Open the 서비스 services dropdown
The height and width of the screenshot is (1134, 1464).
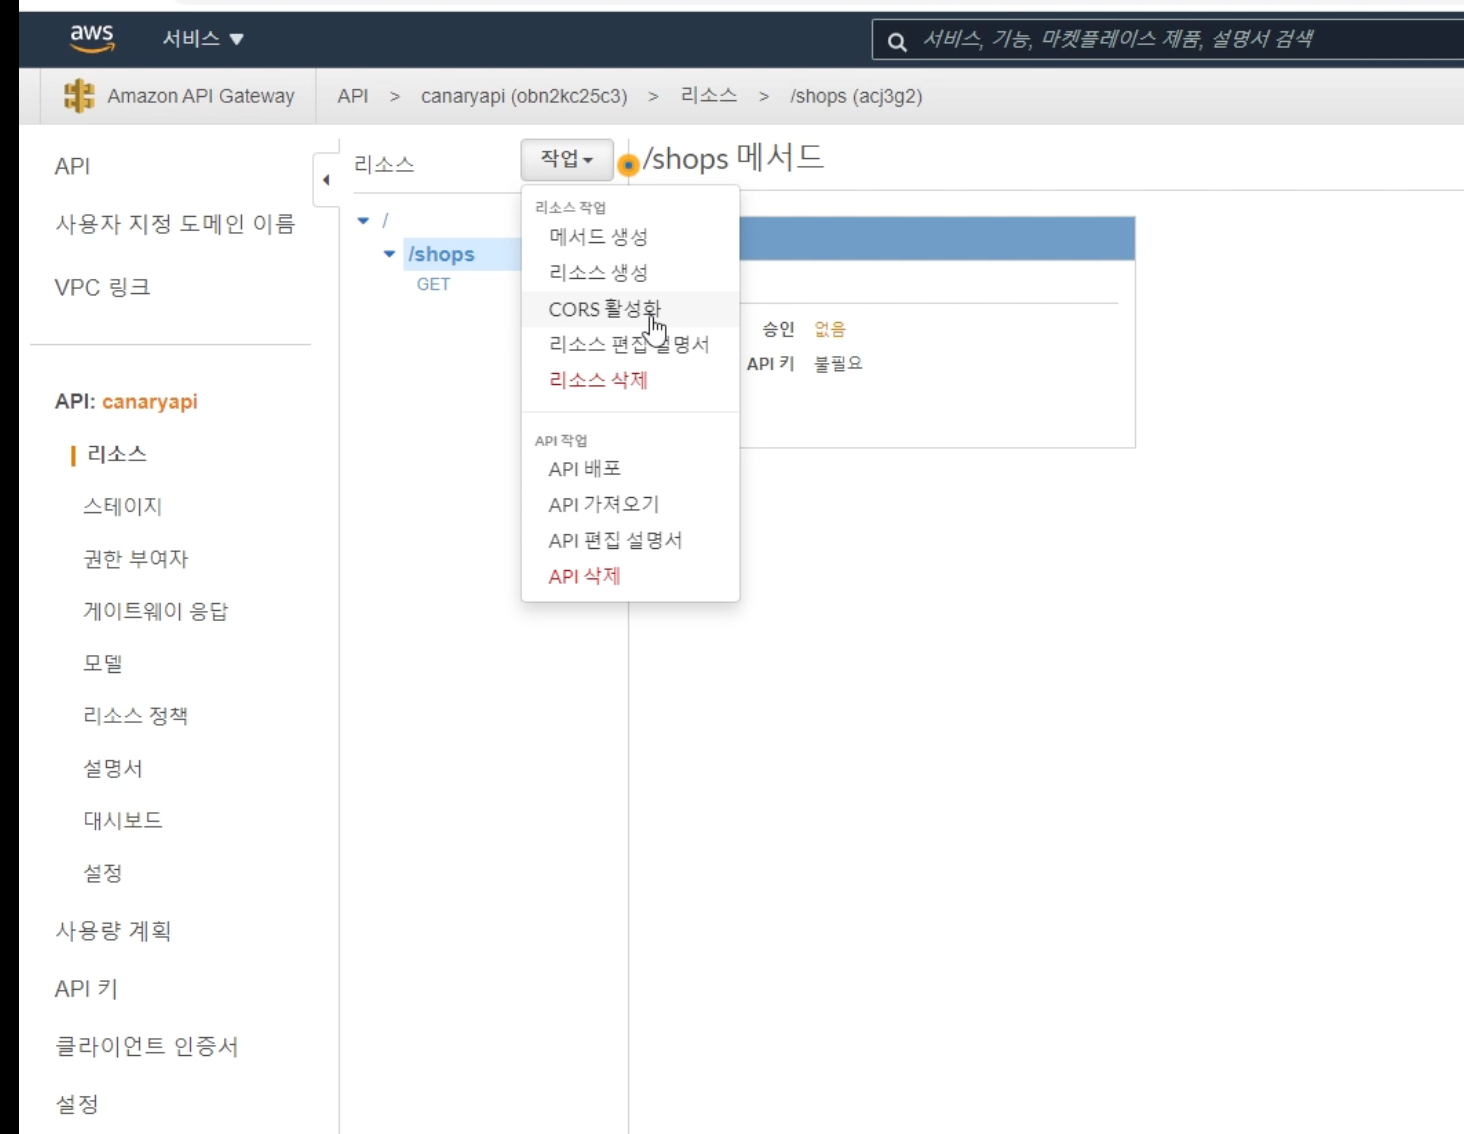click(203, 39)
